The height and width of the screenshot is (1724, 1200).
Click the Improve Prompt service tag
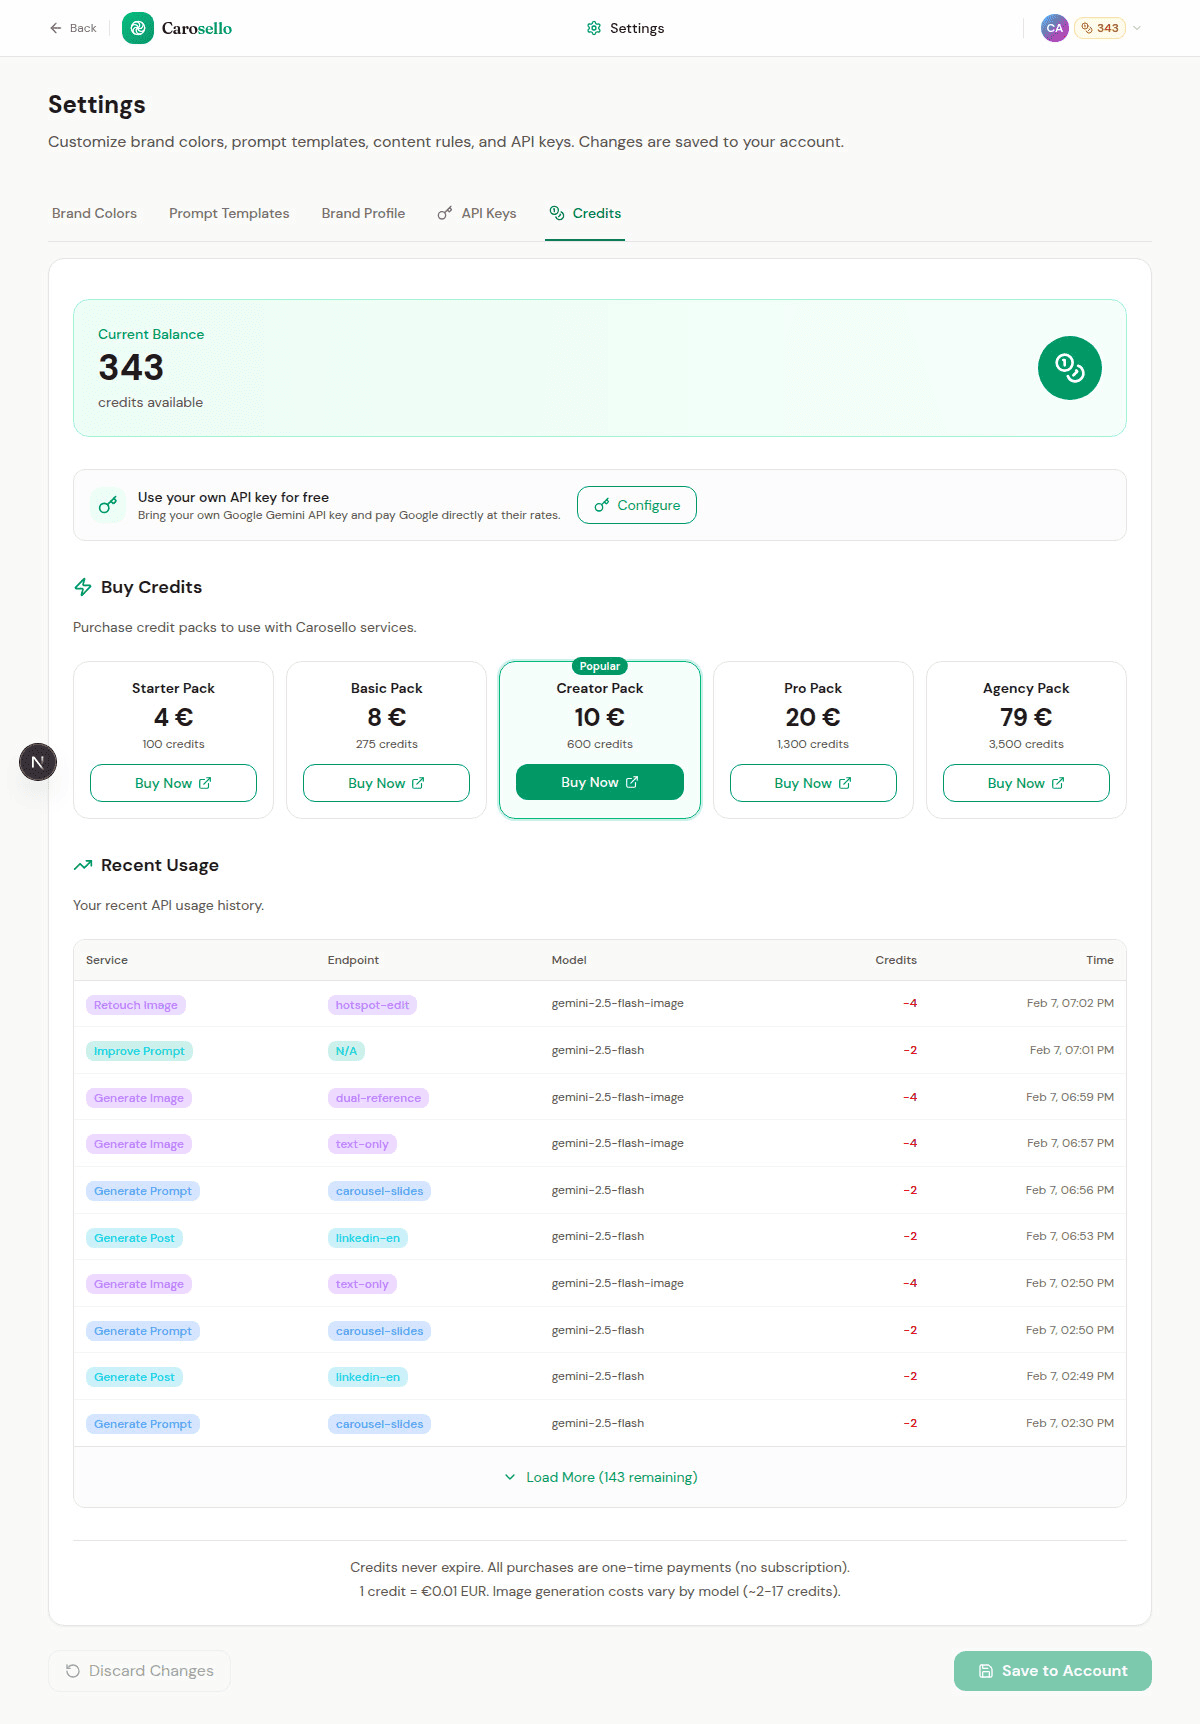click(139, 1051)
